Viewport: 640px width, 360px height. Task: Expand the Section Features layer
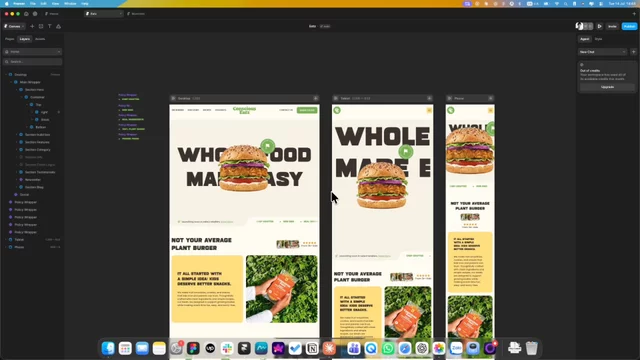coord(17,142)
